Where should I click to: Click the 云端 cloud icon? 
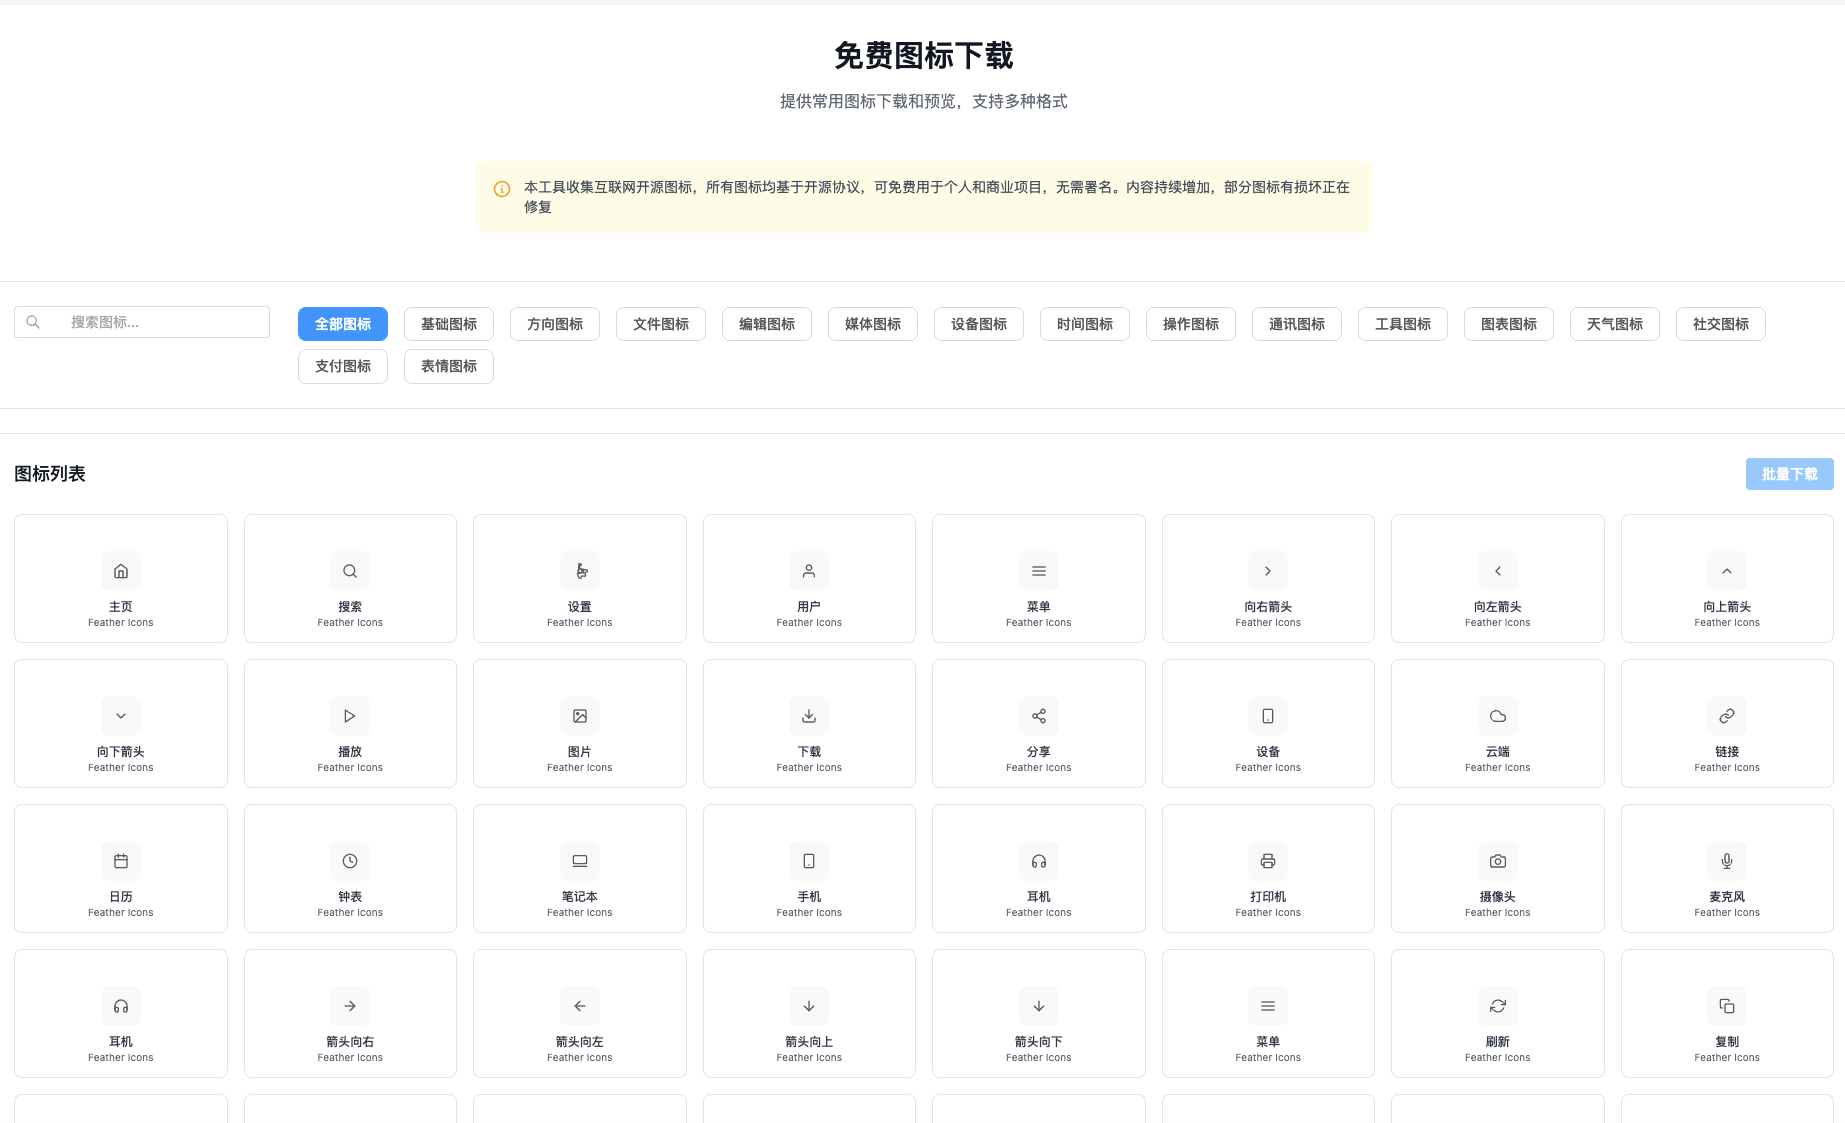(x=1498, y=716)
